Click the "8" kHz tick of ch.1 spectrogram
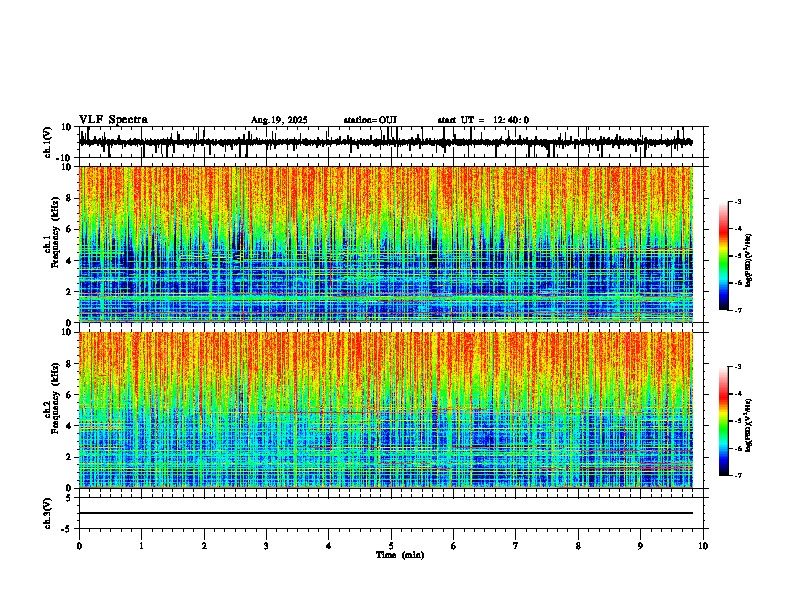792x612 pixels. click(x=69, y=198)
